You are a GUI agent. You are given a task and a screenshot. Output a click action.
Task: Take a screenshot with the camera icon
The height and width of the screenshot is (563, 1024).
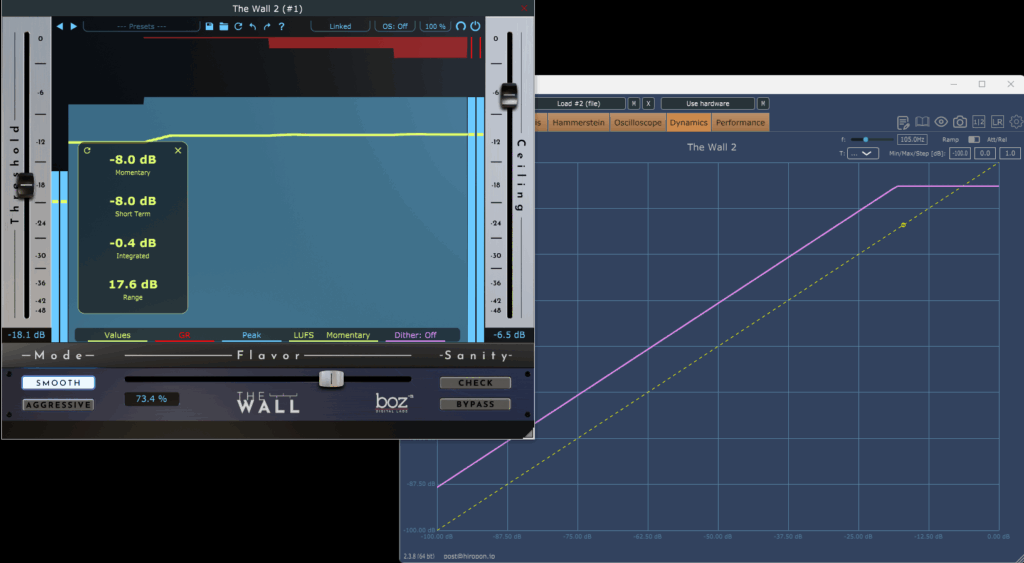pyautogui.click(x=959, y=122)
